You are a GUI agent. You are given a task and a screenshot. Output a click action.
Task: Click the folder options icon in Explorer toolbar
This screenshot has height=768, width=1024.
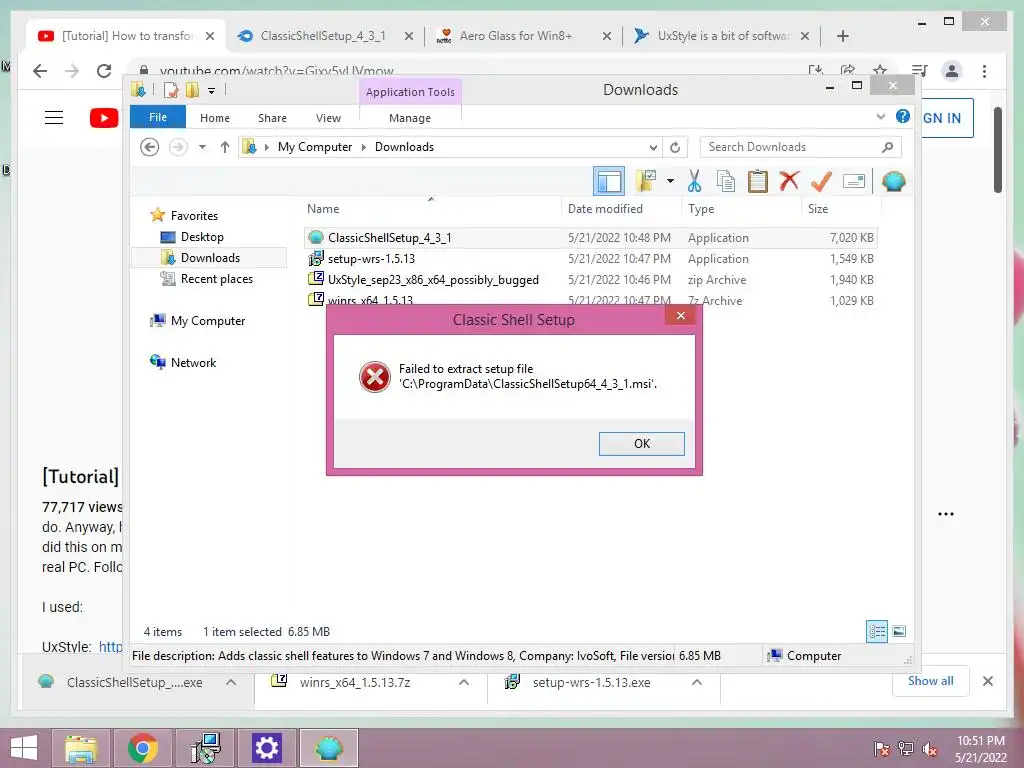tap(646, 181)
